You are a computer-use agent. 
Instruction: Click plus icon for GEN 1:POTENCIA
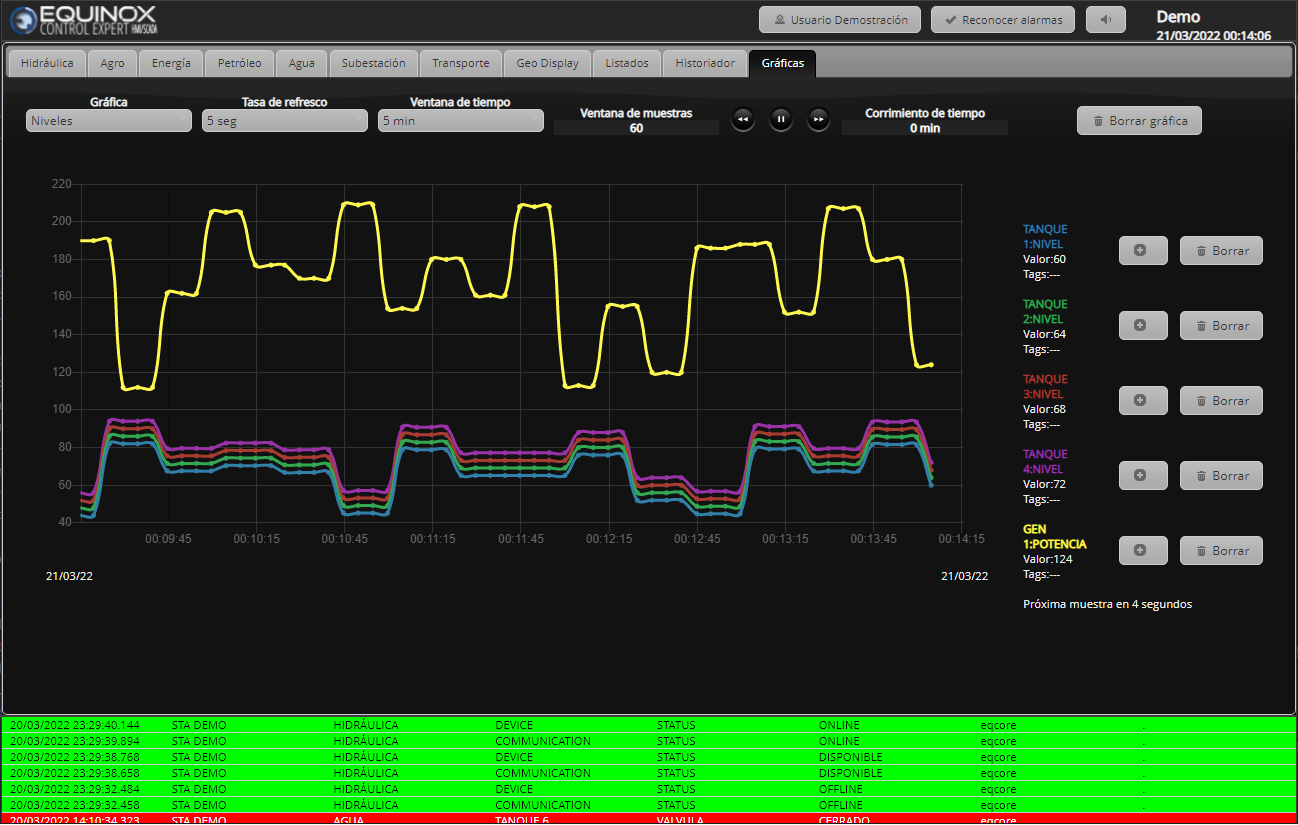[1143, 551]
